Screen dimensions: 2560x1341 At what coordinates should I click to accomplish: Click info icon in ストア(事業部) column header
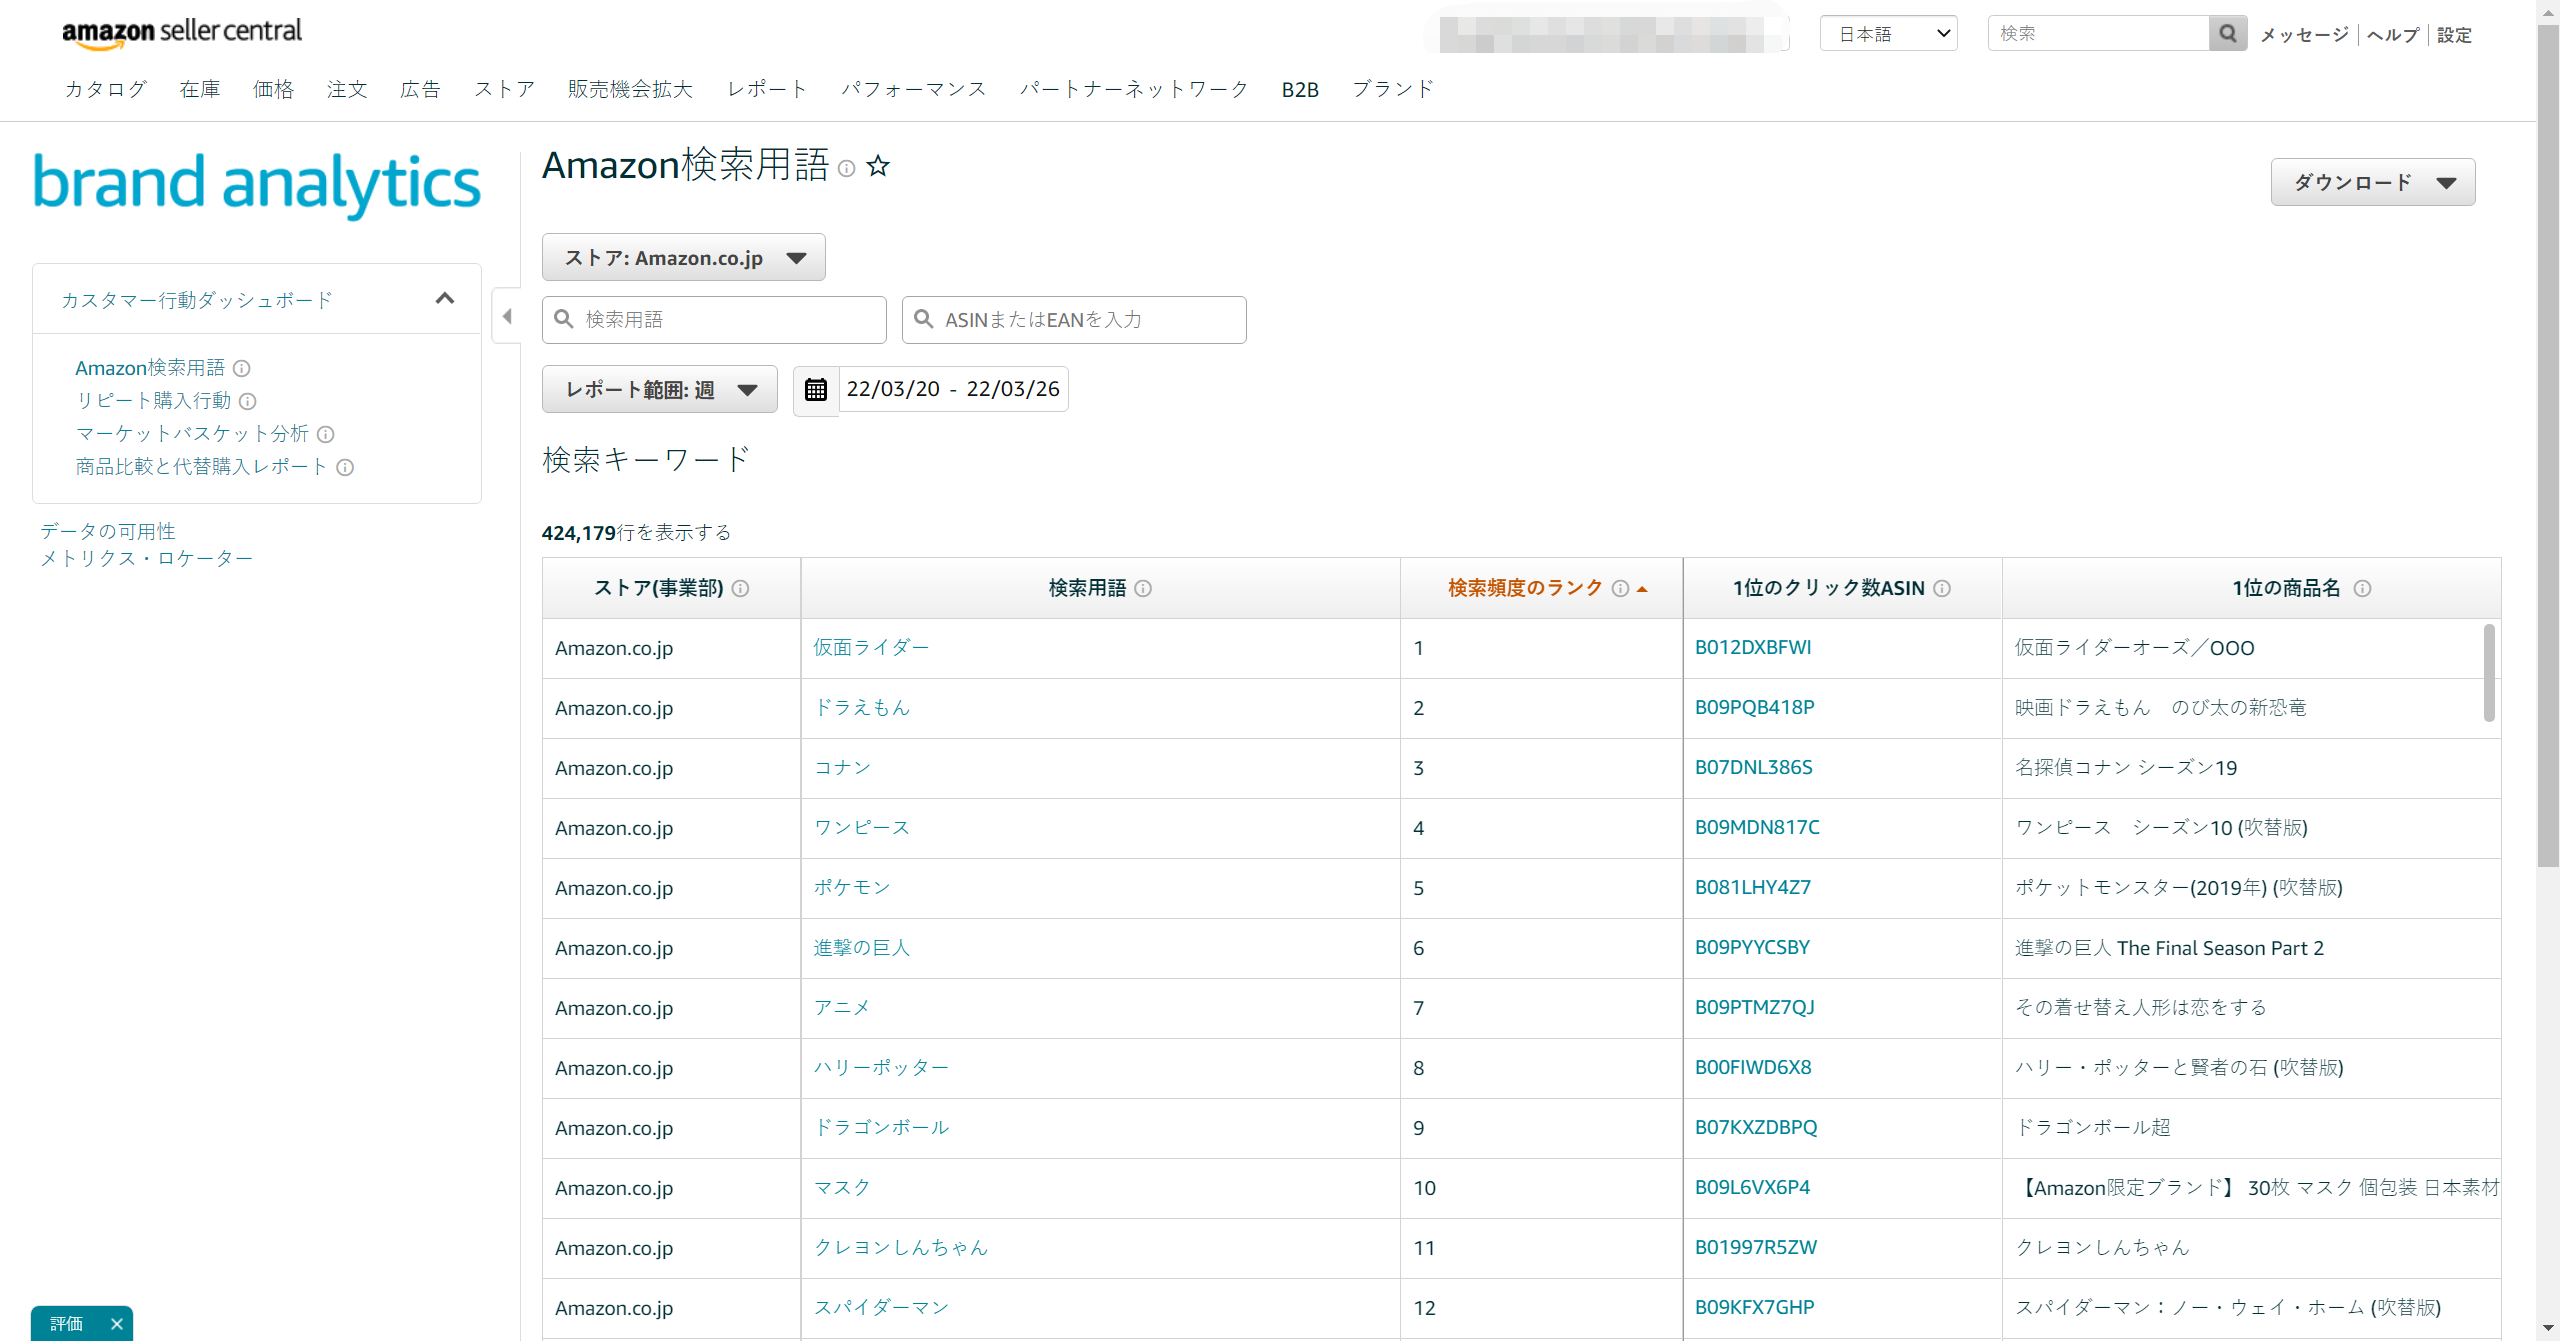point(740,588)
